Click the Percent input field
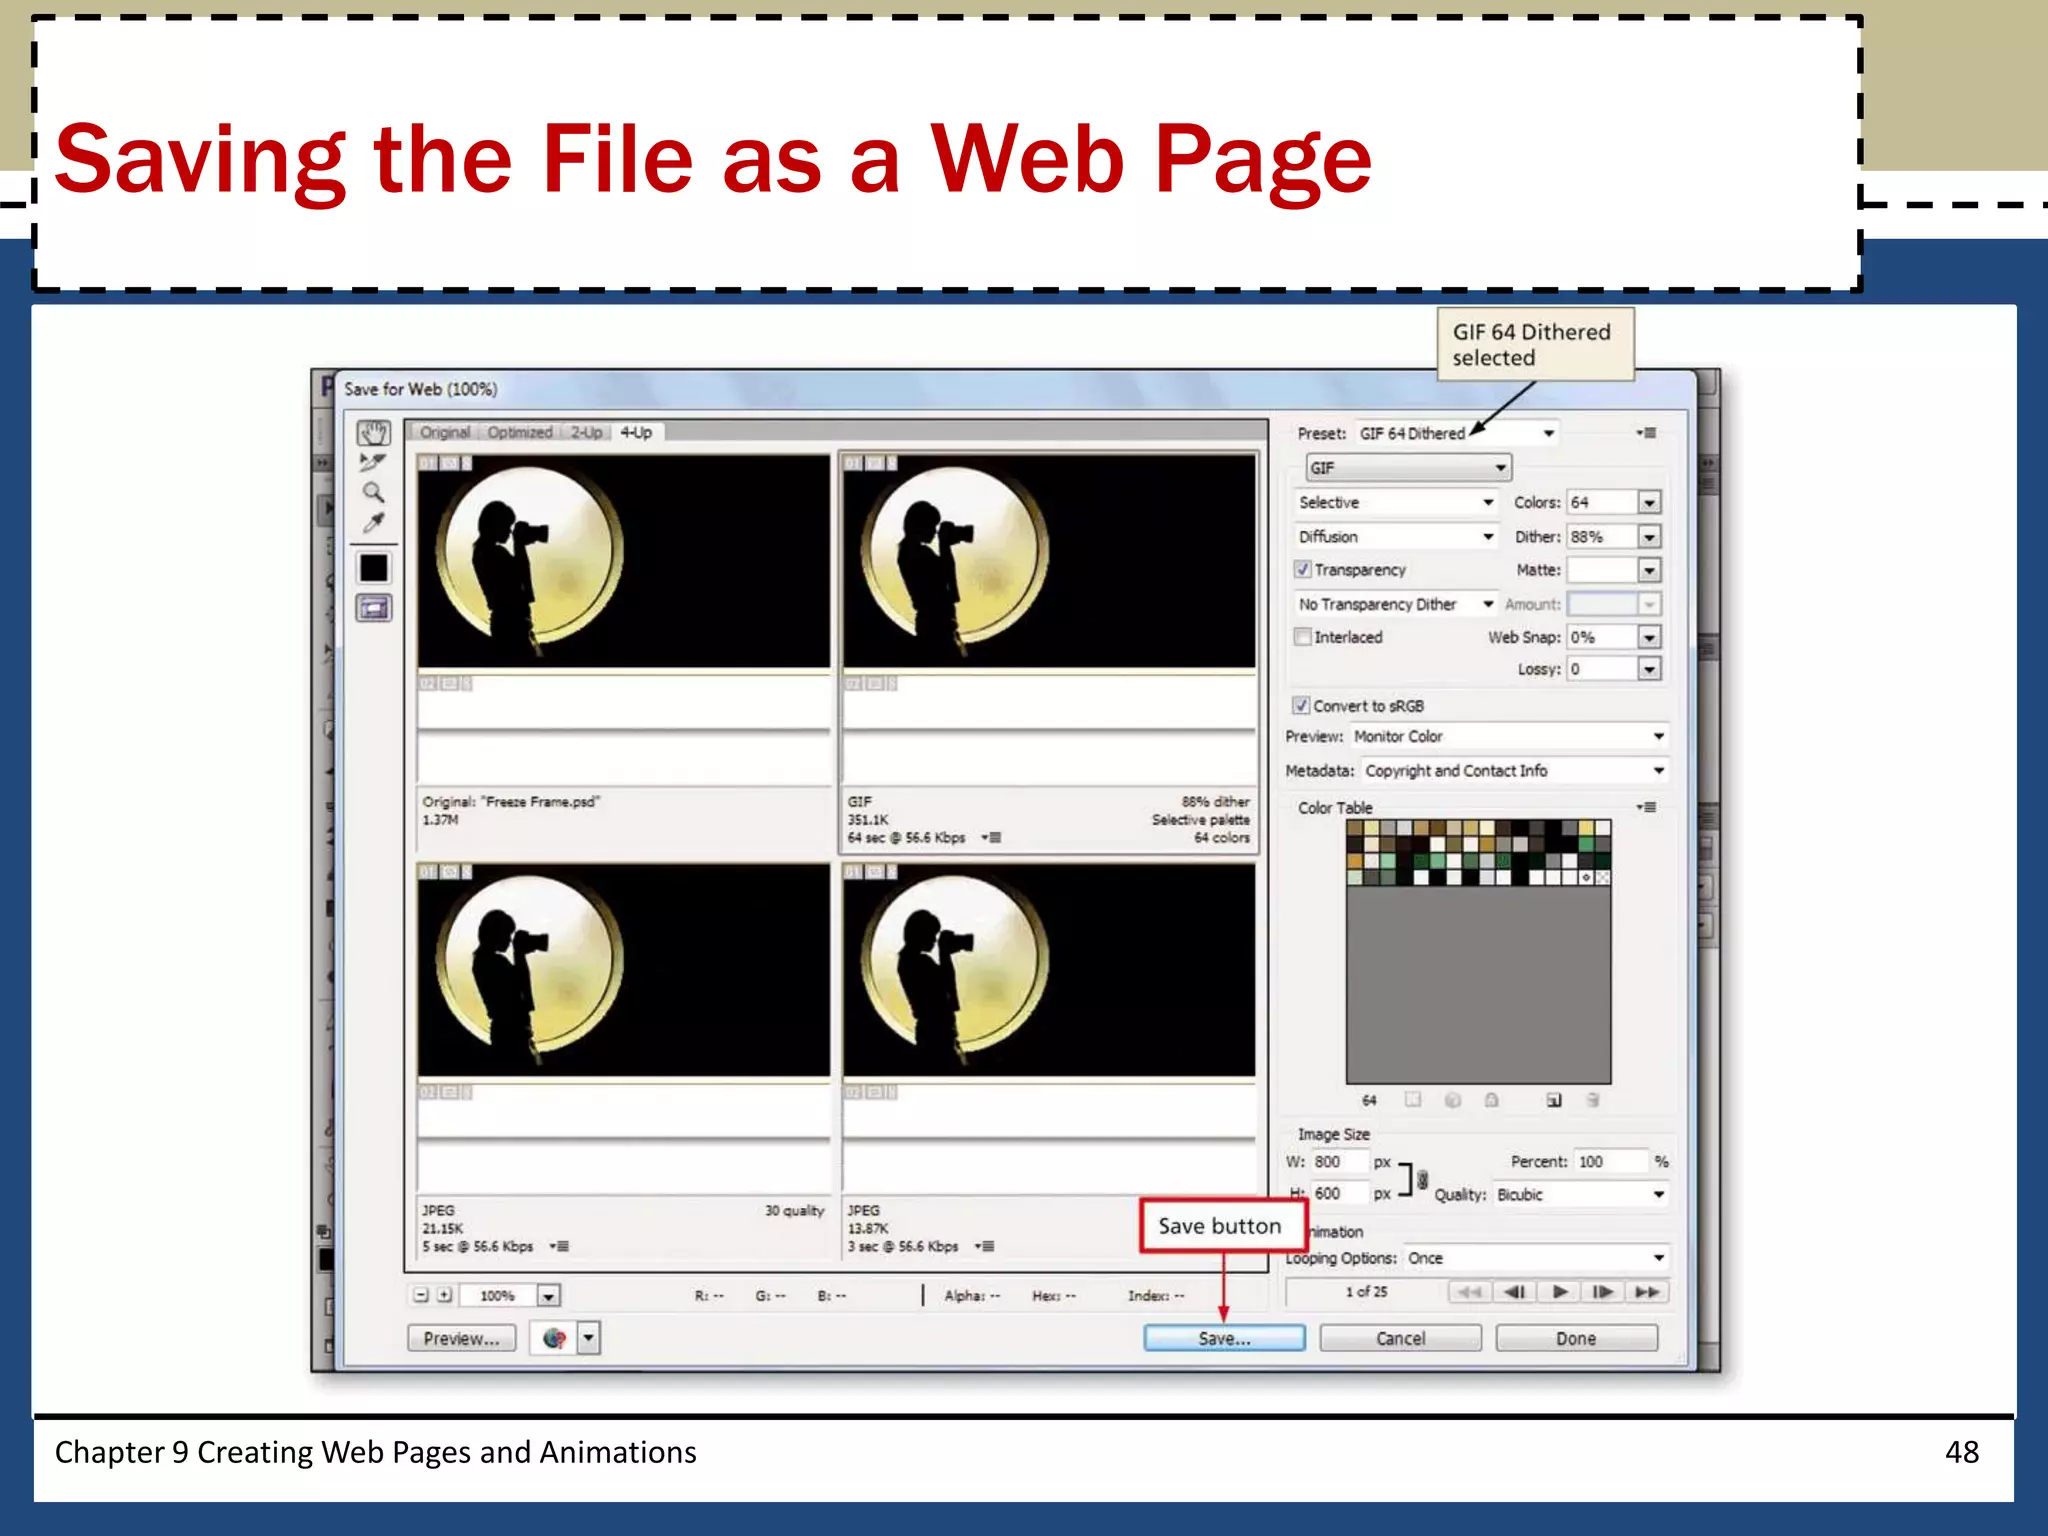This screenshot has width=2048, height=1536. click(x=1609, y=1161)
